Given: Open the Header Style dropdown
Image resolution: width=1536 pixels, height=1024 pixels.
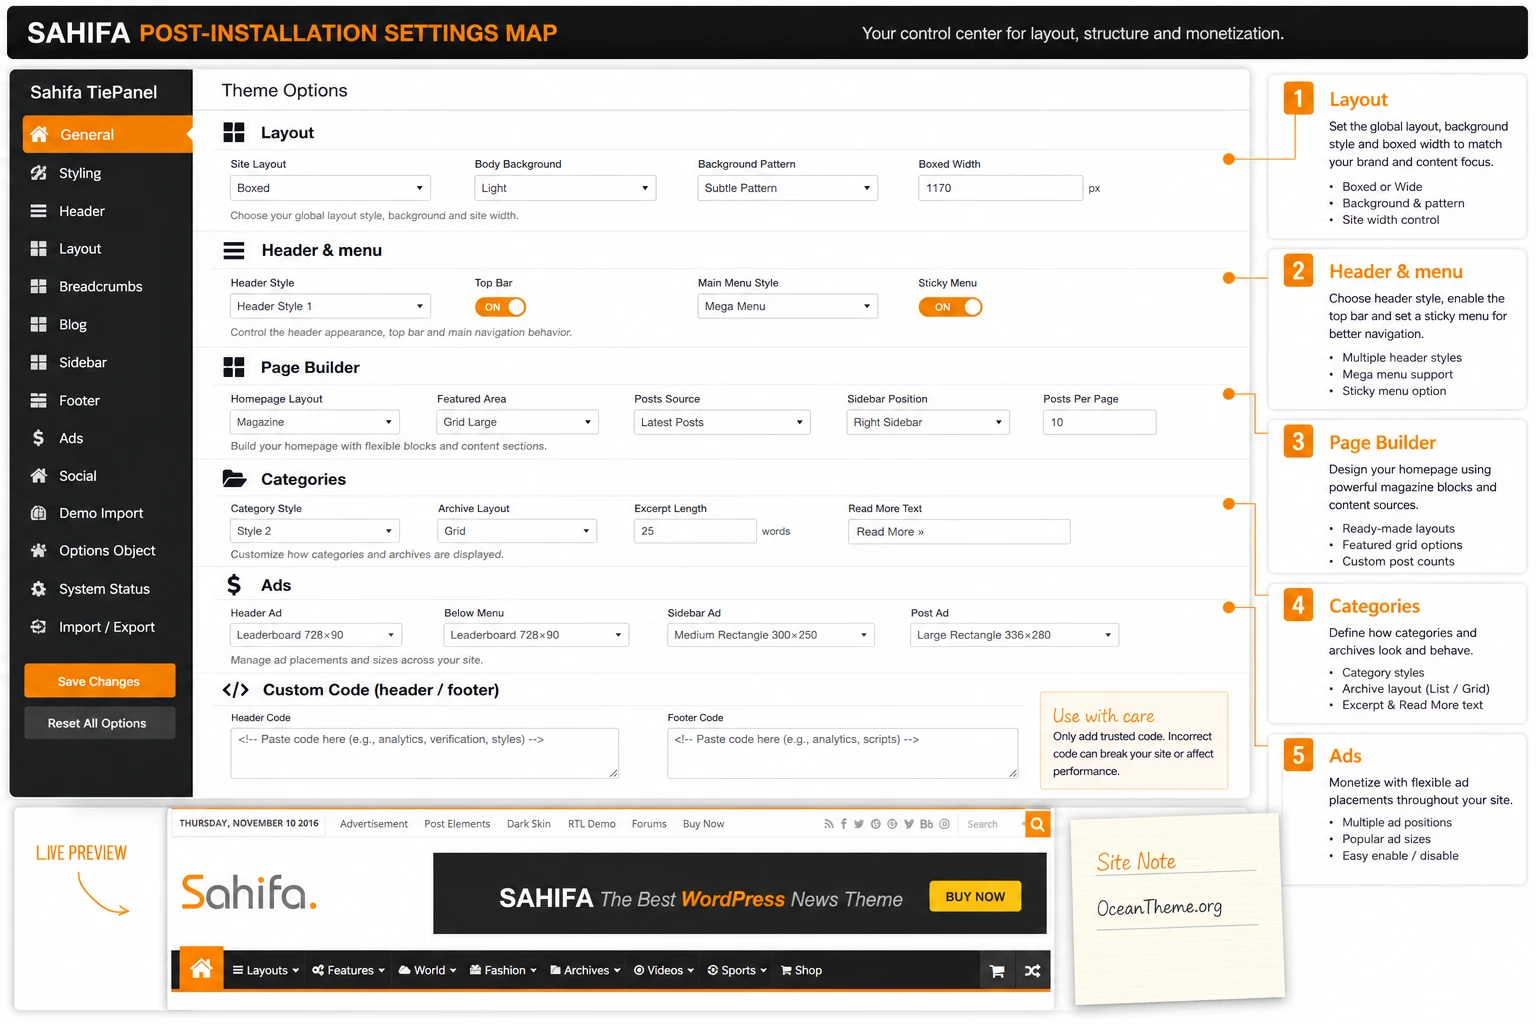Looking at the screenshot, I should tap(330, 306).
